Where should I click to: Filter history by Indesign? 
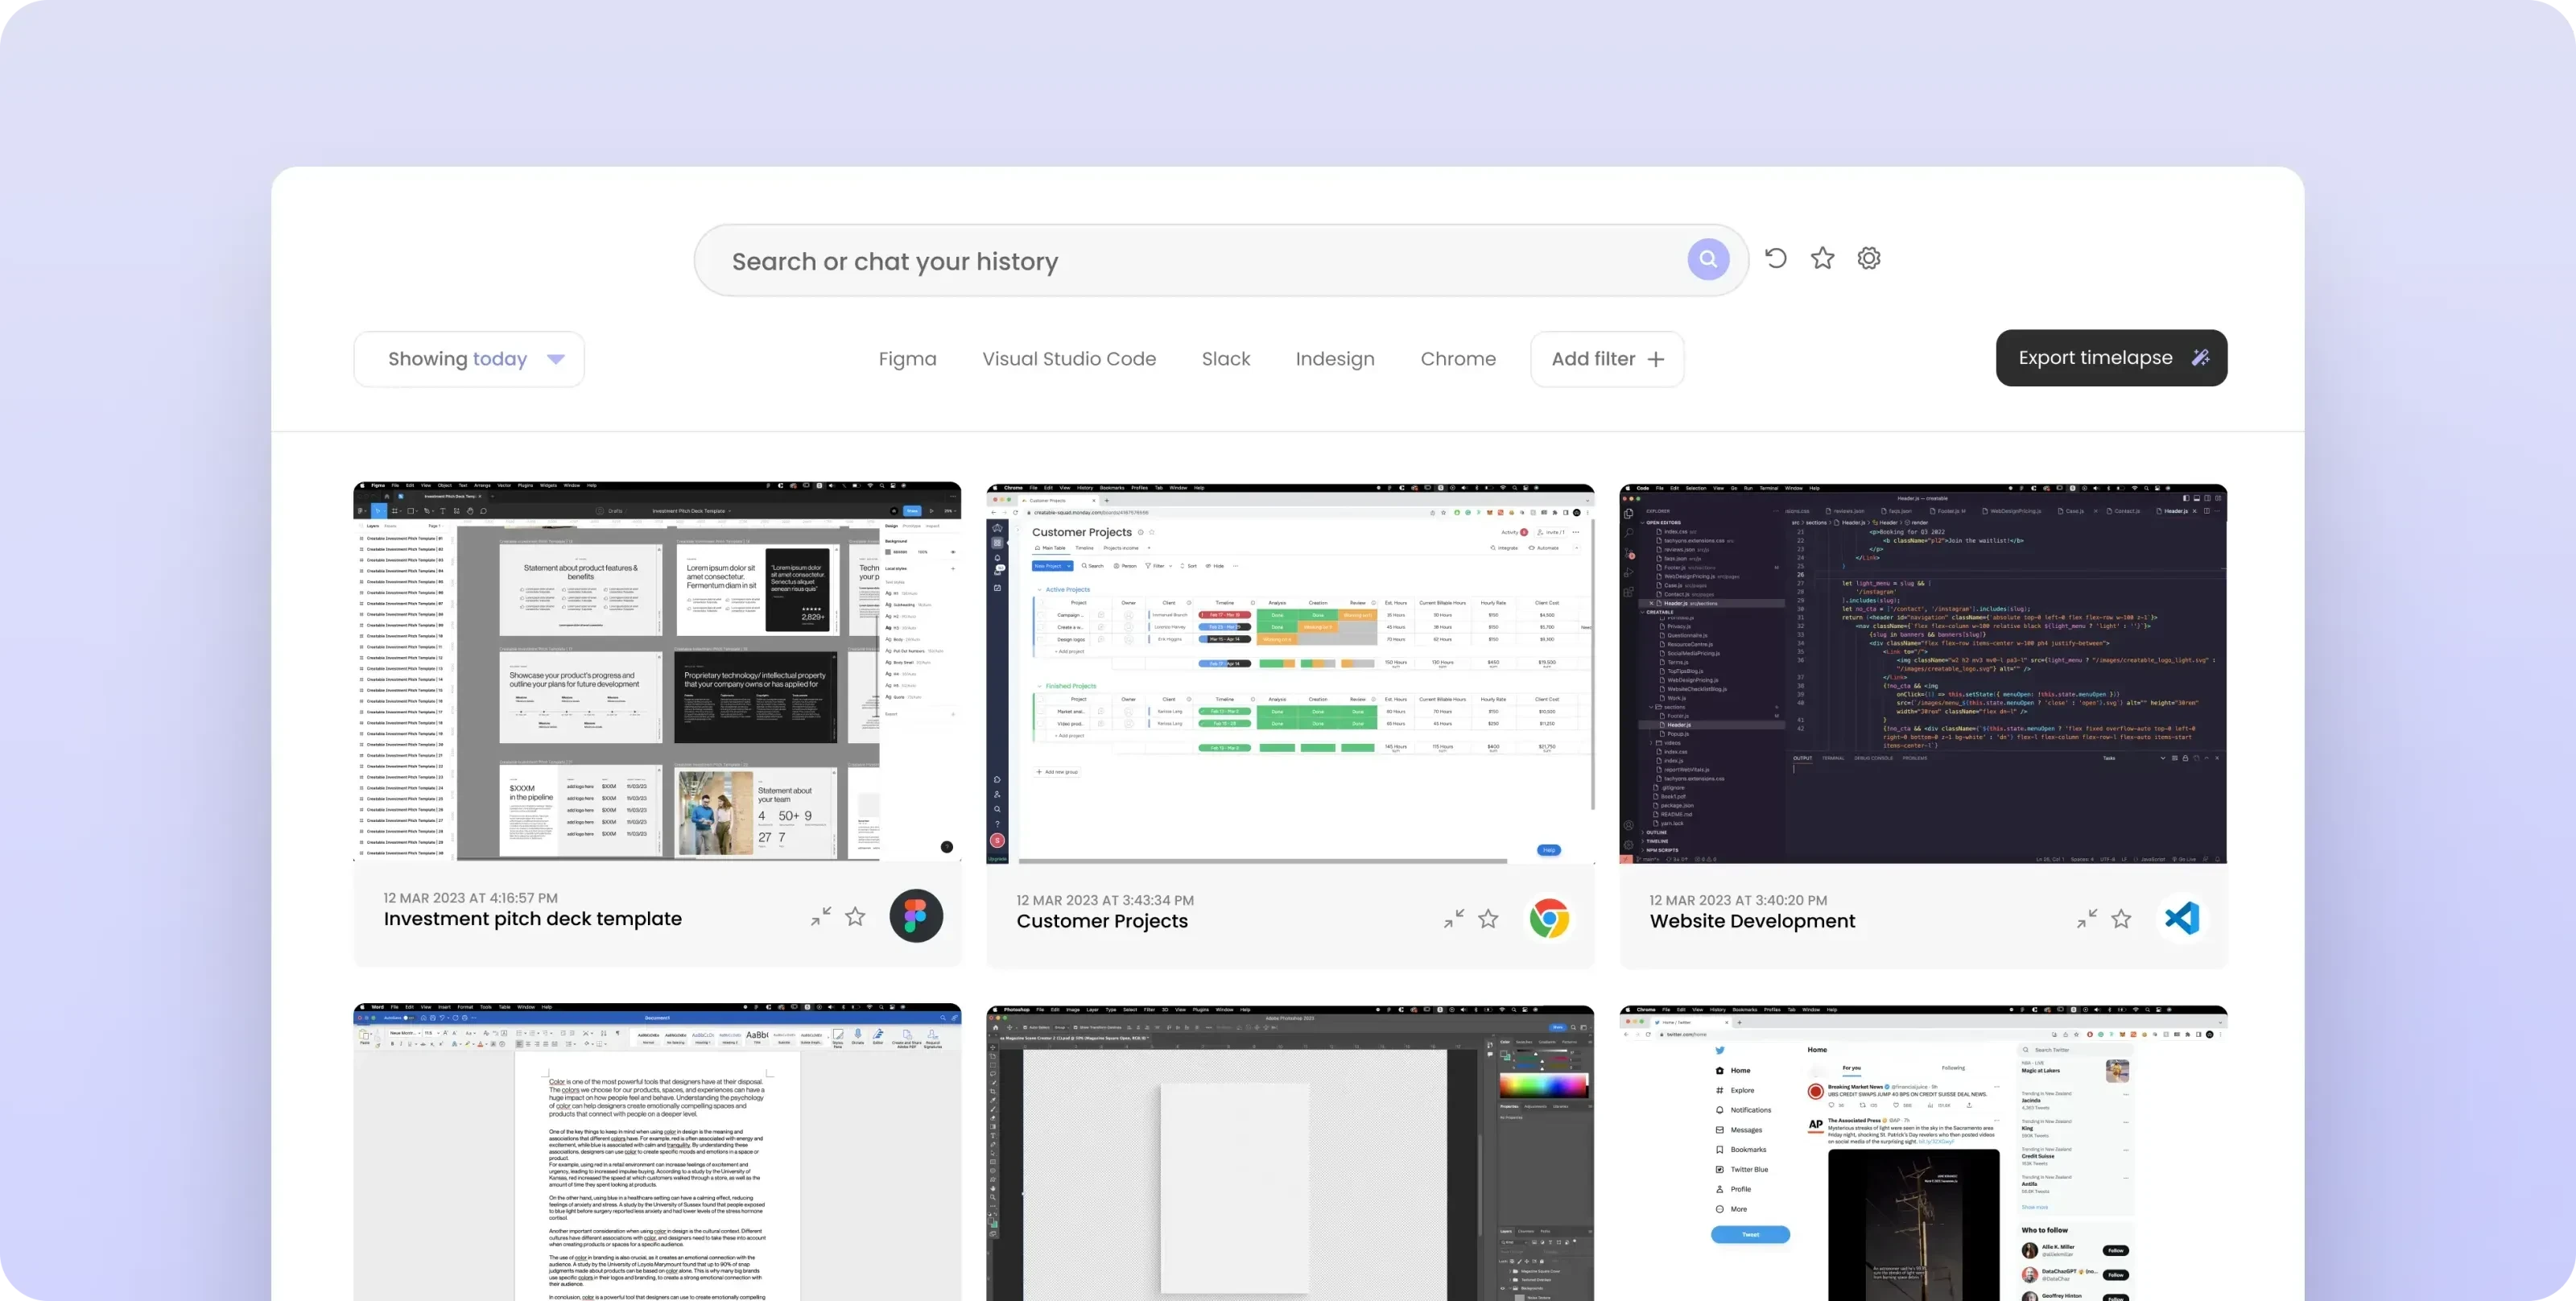click(x=1335, y=359)
